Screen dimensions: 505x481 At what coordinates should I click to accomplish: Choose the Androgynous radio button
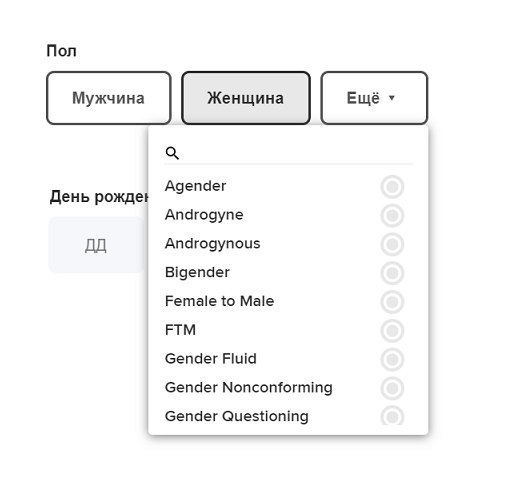pos(392,244)
